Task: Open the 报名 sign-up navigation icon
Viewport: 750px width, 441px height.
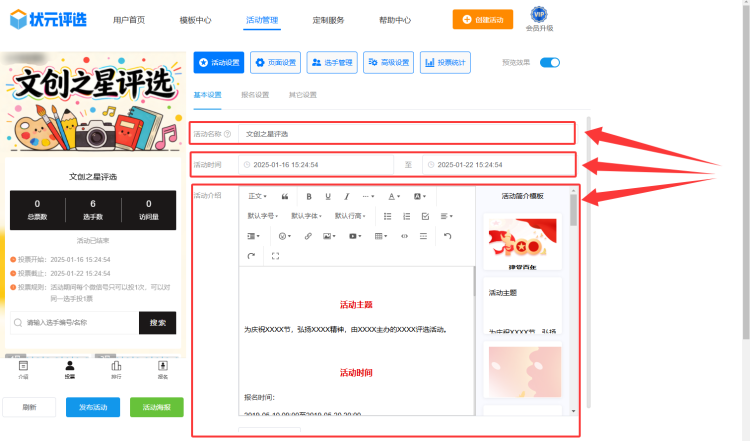Action: pyautogui.click(x=163, y=370)
